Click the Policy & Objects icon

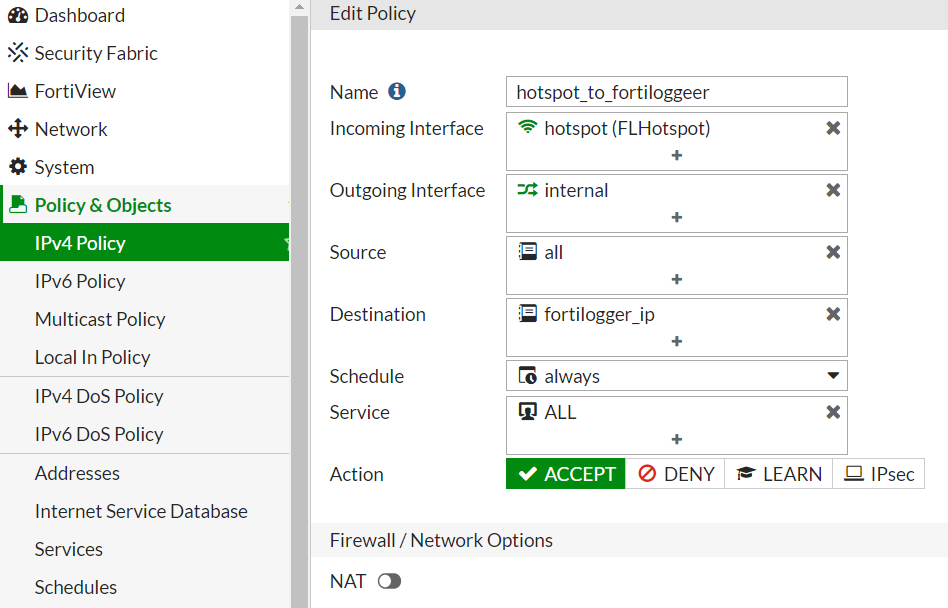[x=18, y=205]
